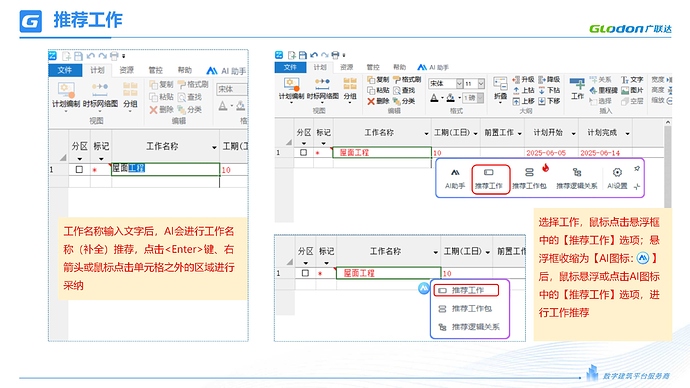This screenshot has width=690, height=388.
Task: Click 上移 in the 大纲 group
Action: 523,101
